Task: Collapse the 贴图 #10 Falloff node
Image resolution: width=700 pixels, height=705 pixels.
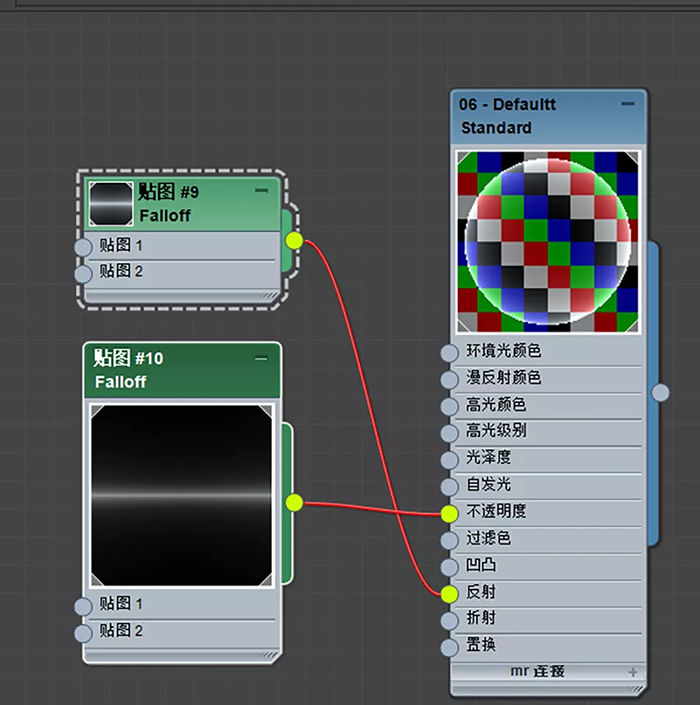Action: pyautogui.click(x=261, y=358)
